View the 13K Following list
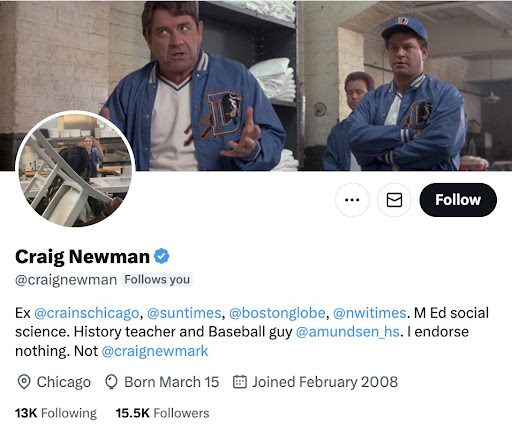Image resolution: width=512 pixels, height=431 pixels. [x=56, y=413]
